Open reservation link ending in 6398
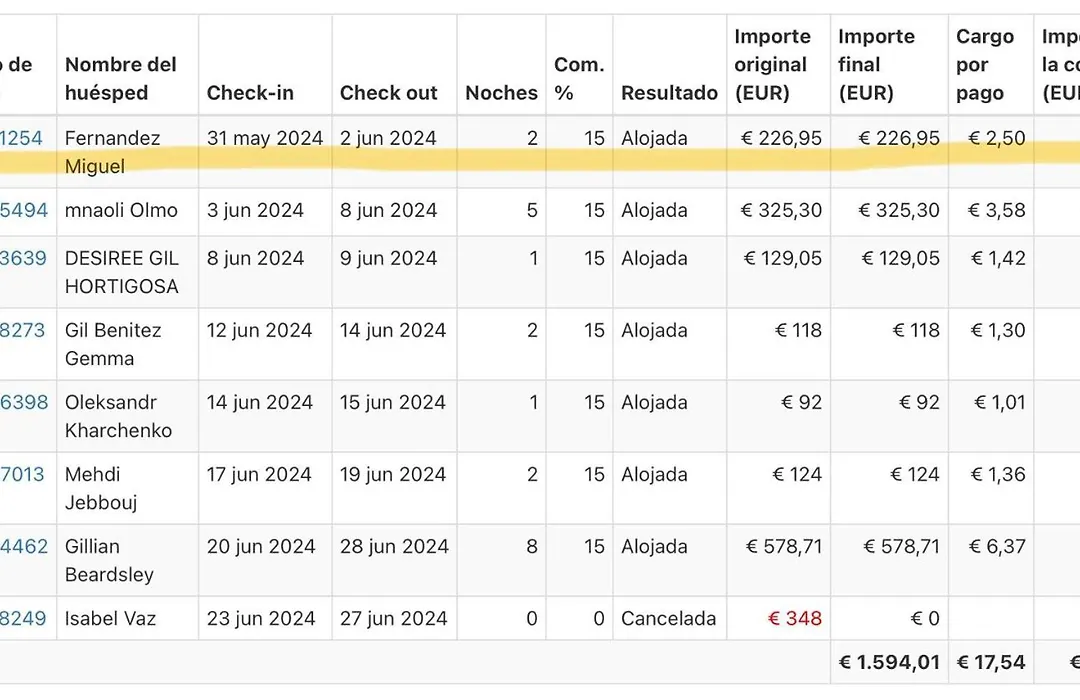The height and width of the screenshot is (700, 1080). [24, 402]
